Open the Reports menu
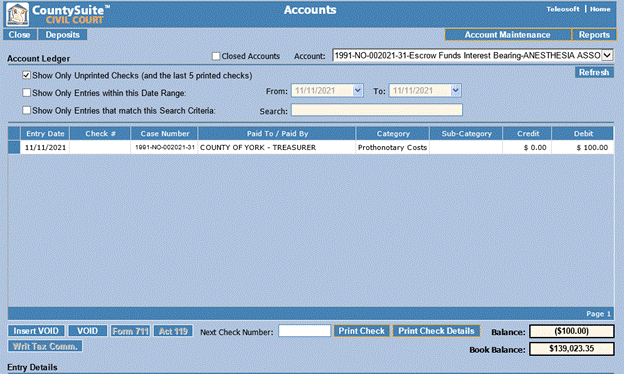 point(594,35)
